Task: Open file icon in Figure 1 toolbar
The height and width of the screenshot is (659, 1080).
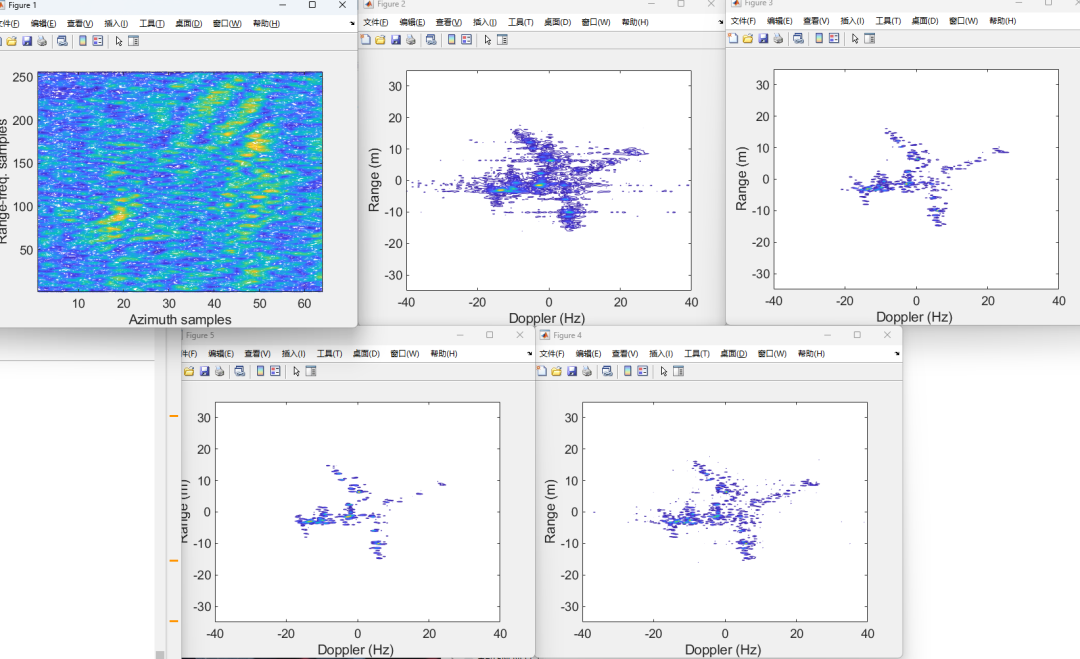Action: (12, 41)
